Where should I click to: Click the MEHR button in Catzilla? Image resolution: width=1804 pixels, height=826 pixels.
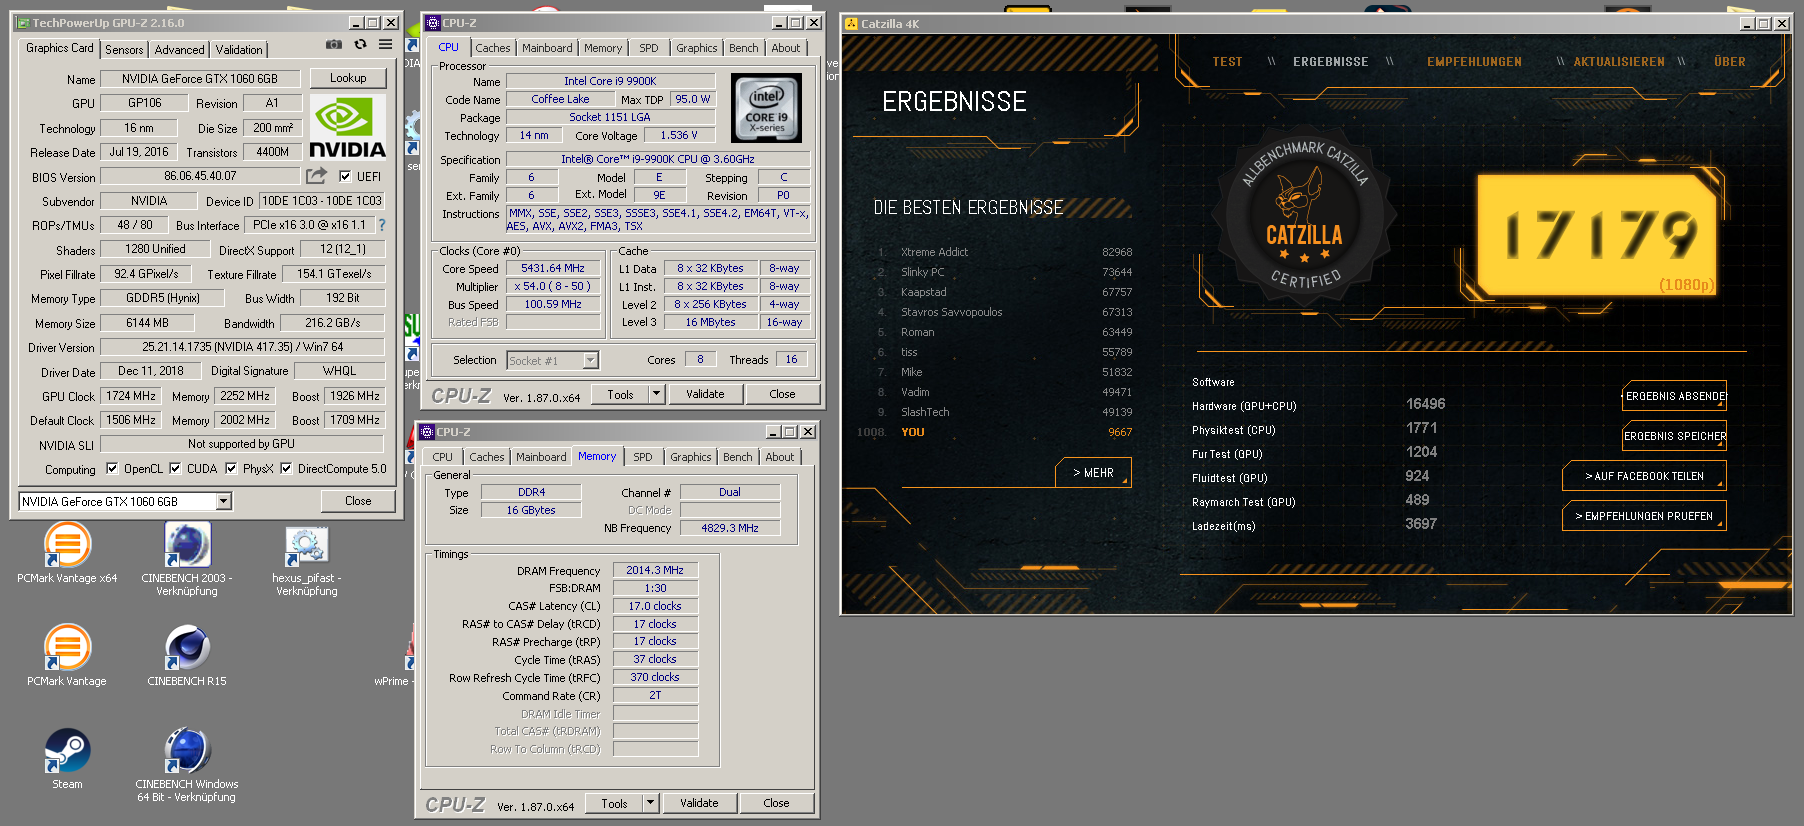(x=1093, y=472)
